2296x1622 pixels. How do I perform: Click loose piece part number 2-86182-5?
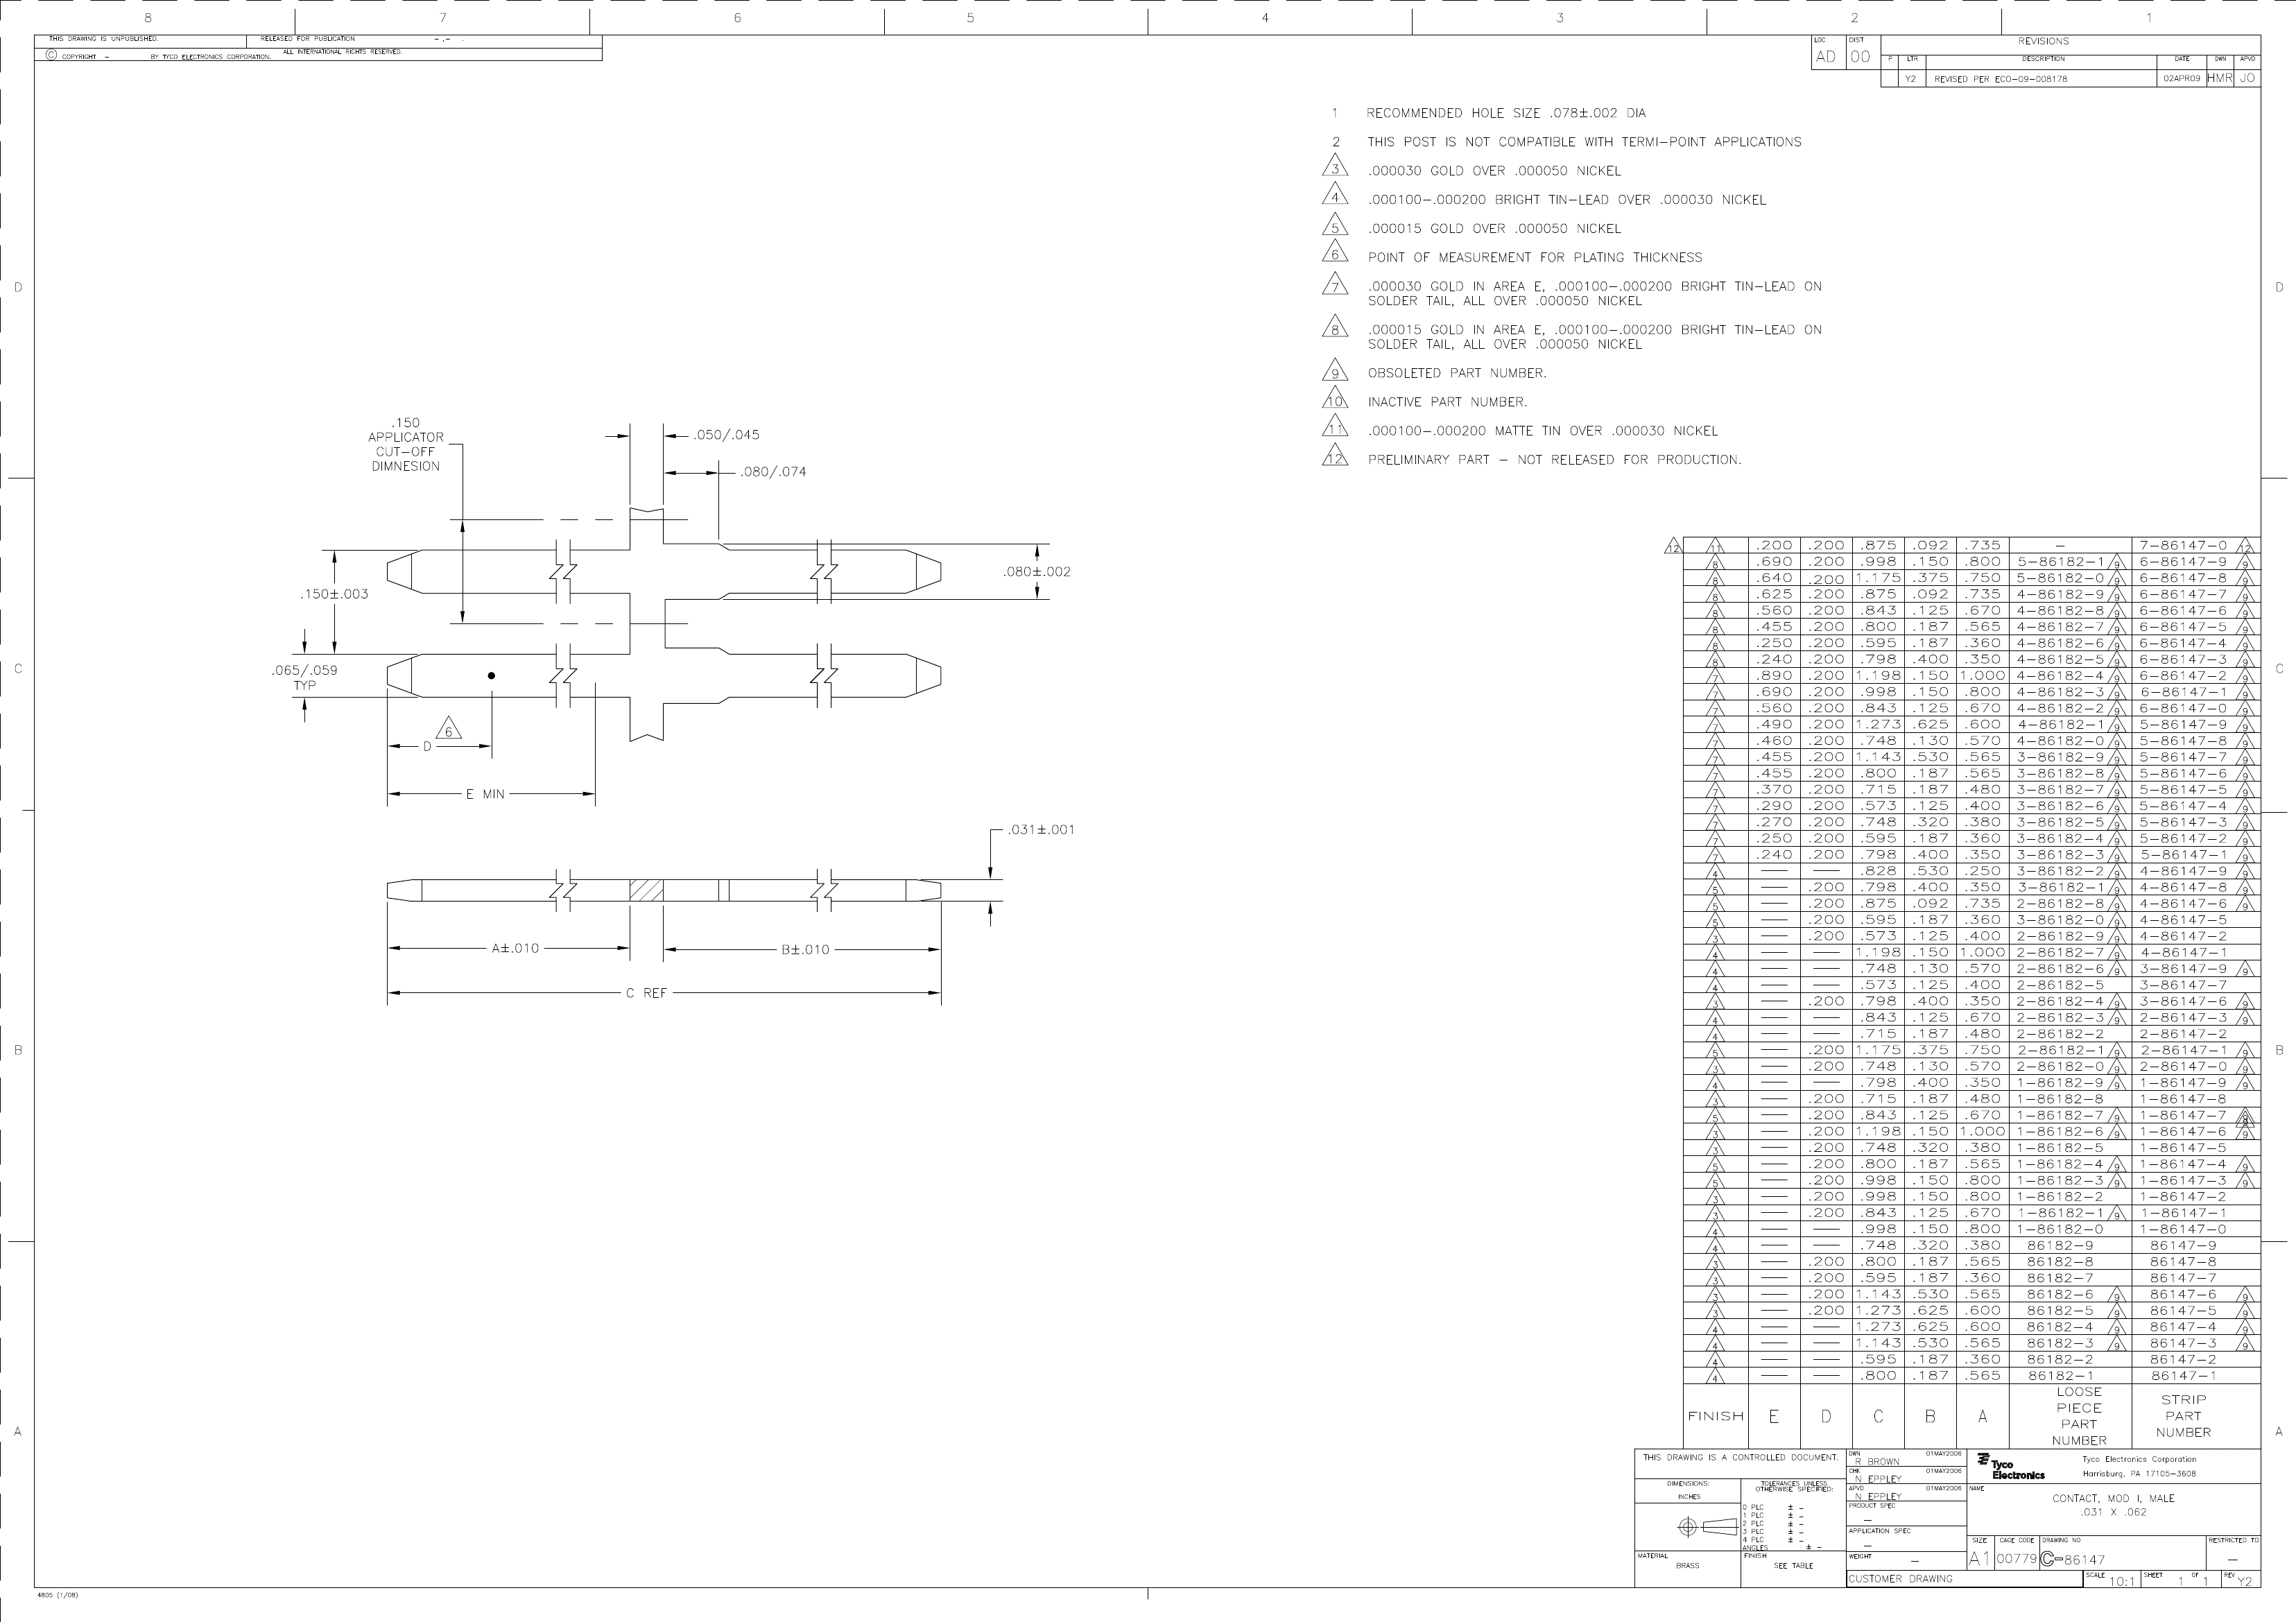[2060, 985]
